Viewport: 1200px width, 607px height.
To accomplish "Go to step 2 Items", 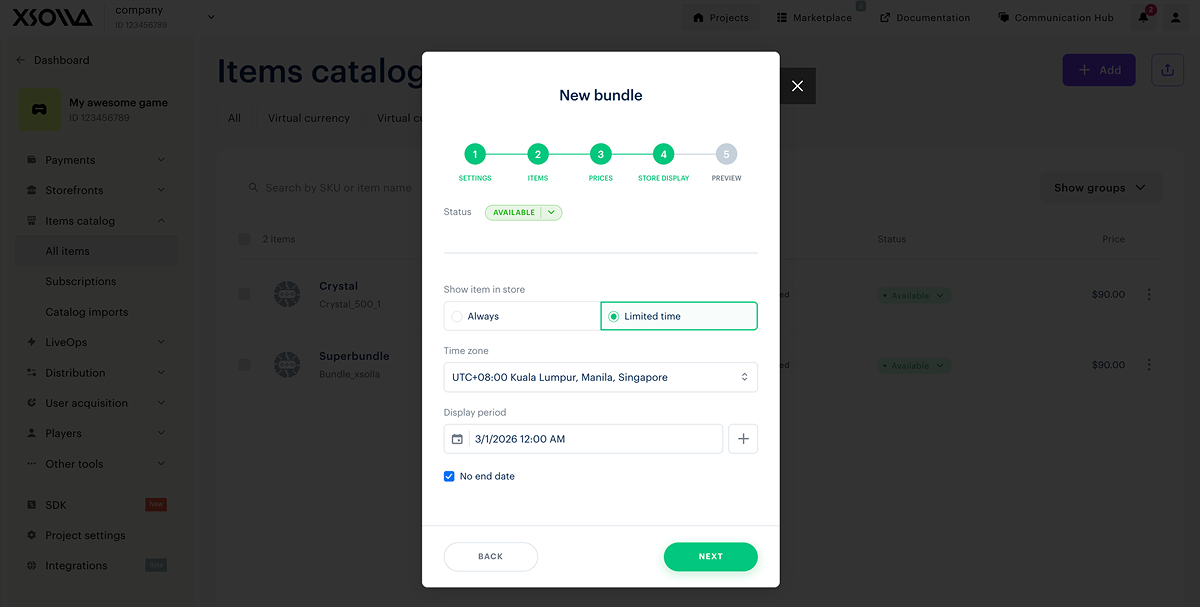I will click(x=538, y=154).
